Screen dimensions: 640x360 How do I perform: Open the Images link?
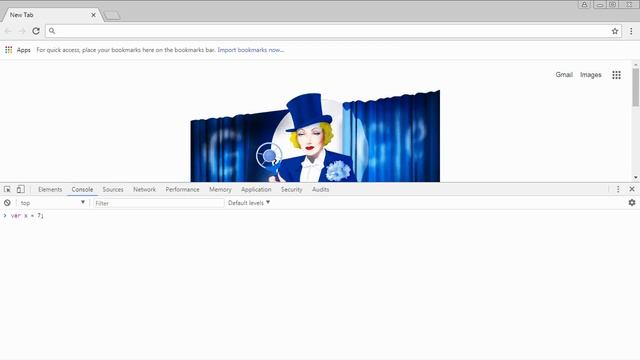pyautogui.click(x=591, y=75)
